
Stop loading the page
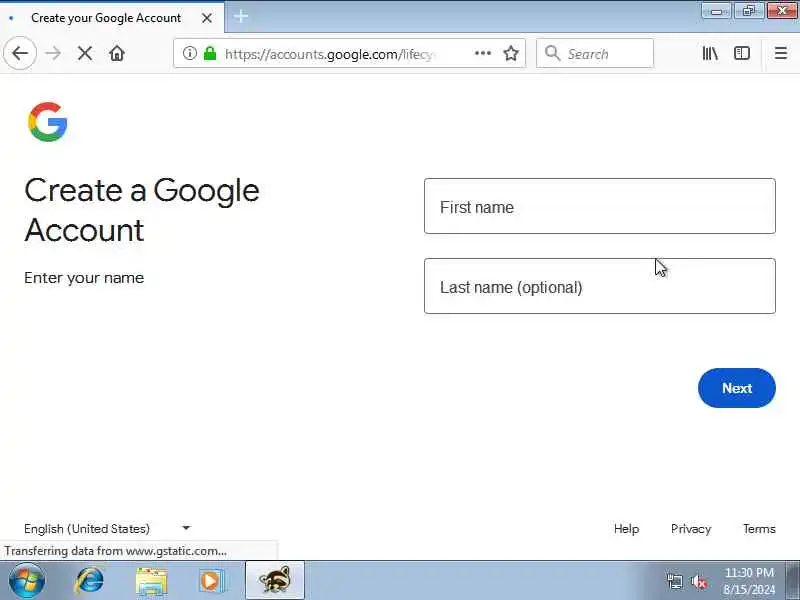tap(85, 53)
